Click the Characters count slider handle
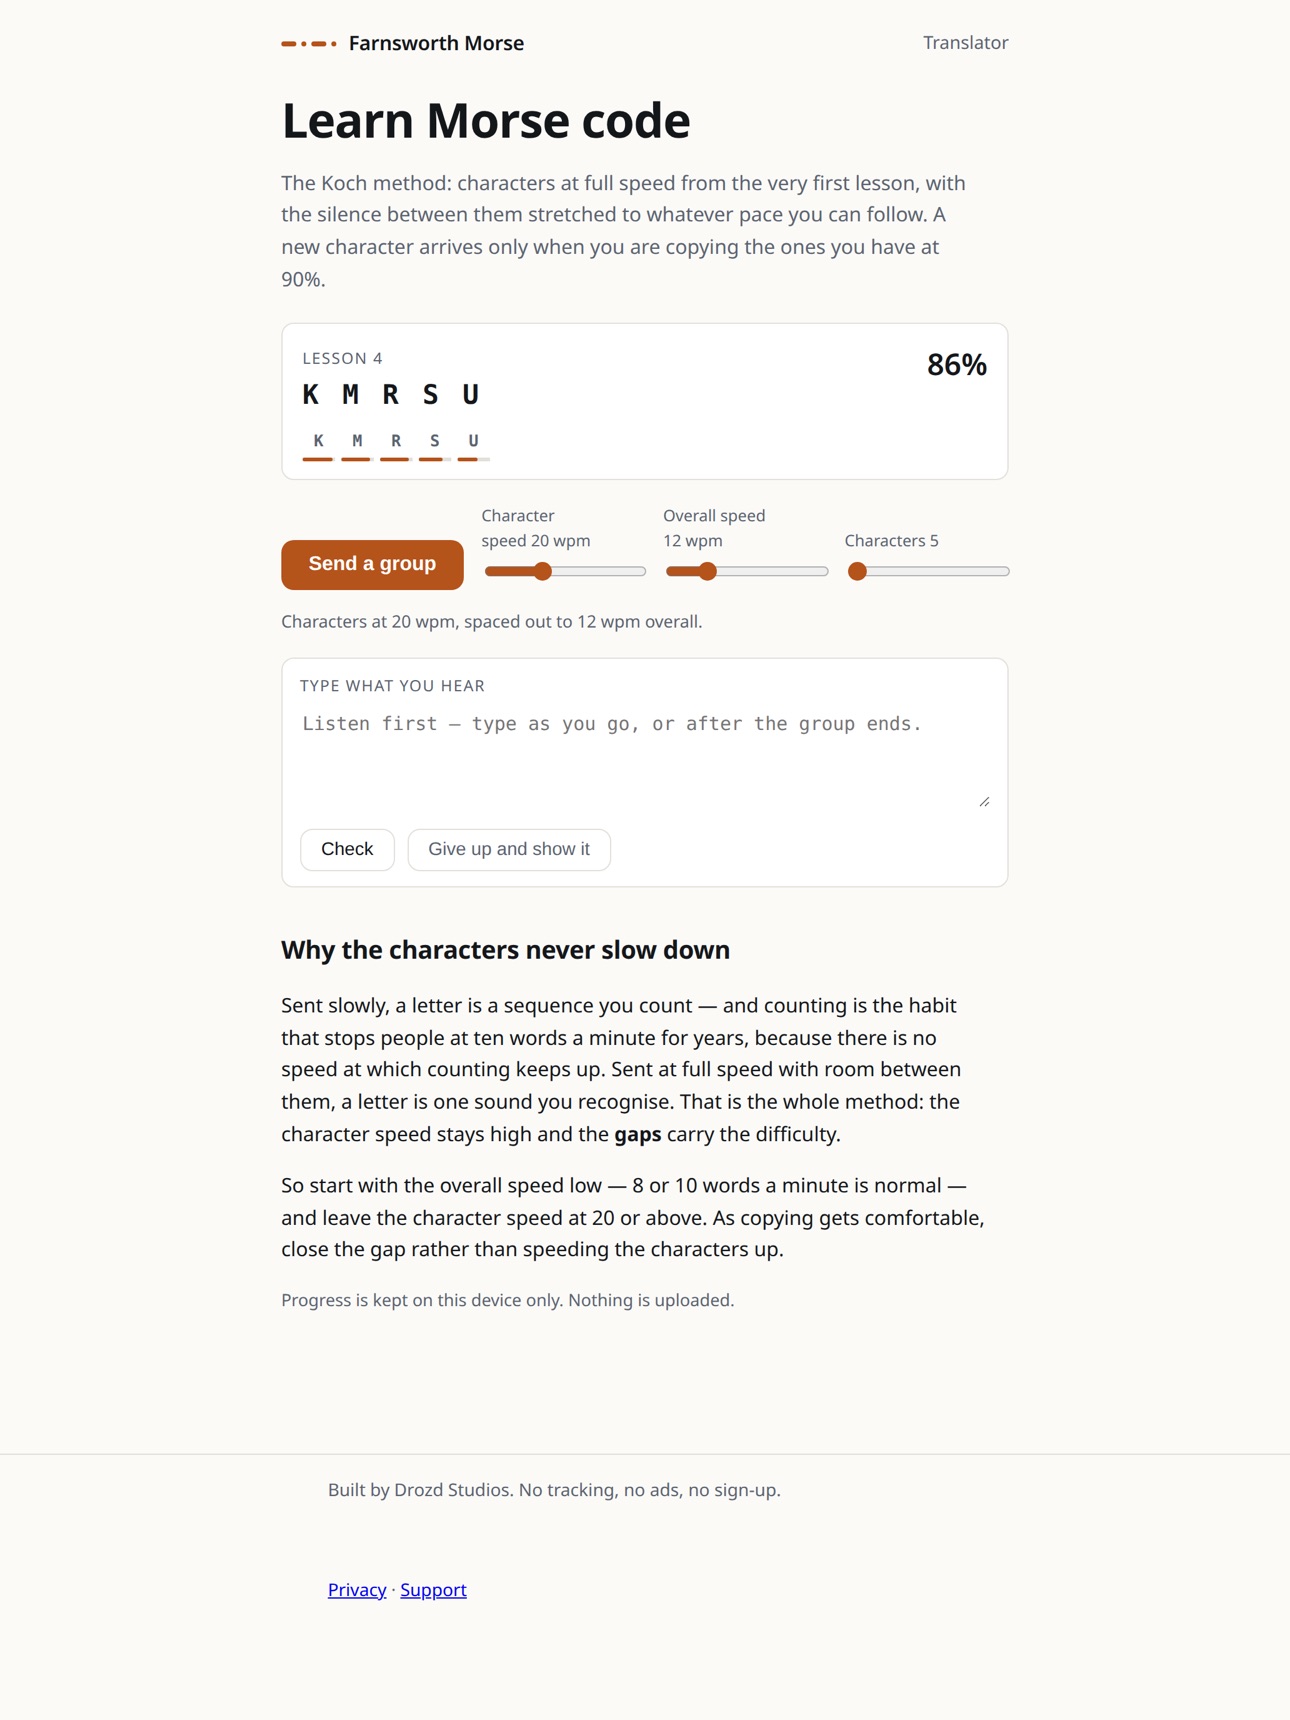The height and width of the screenshot is (1720, 1290). click(x=857, y=571)
